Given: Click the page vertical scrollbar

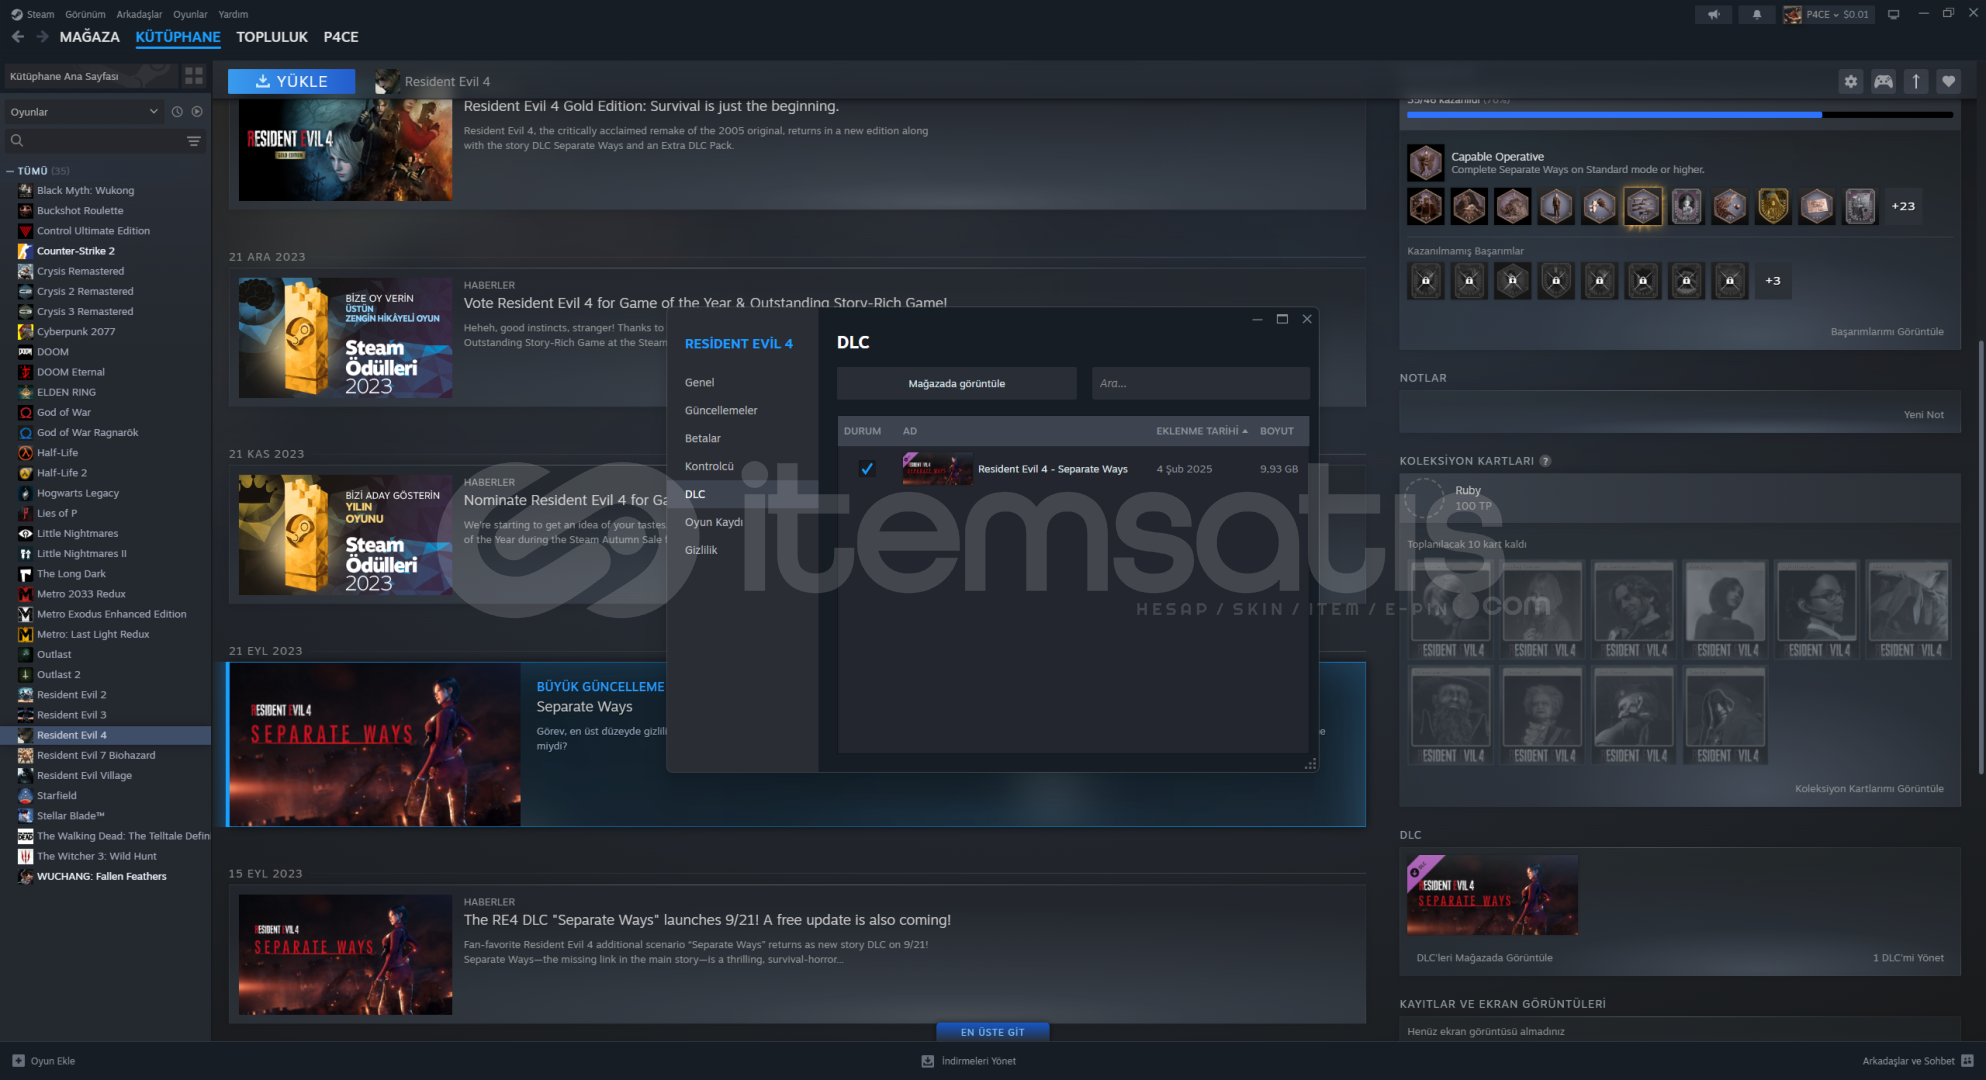Looking at the screenshot, I should click(x=1981, y=558).
